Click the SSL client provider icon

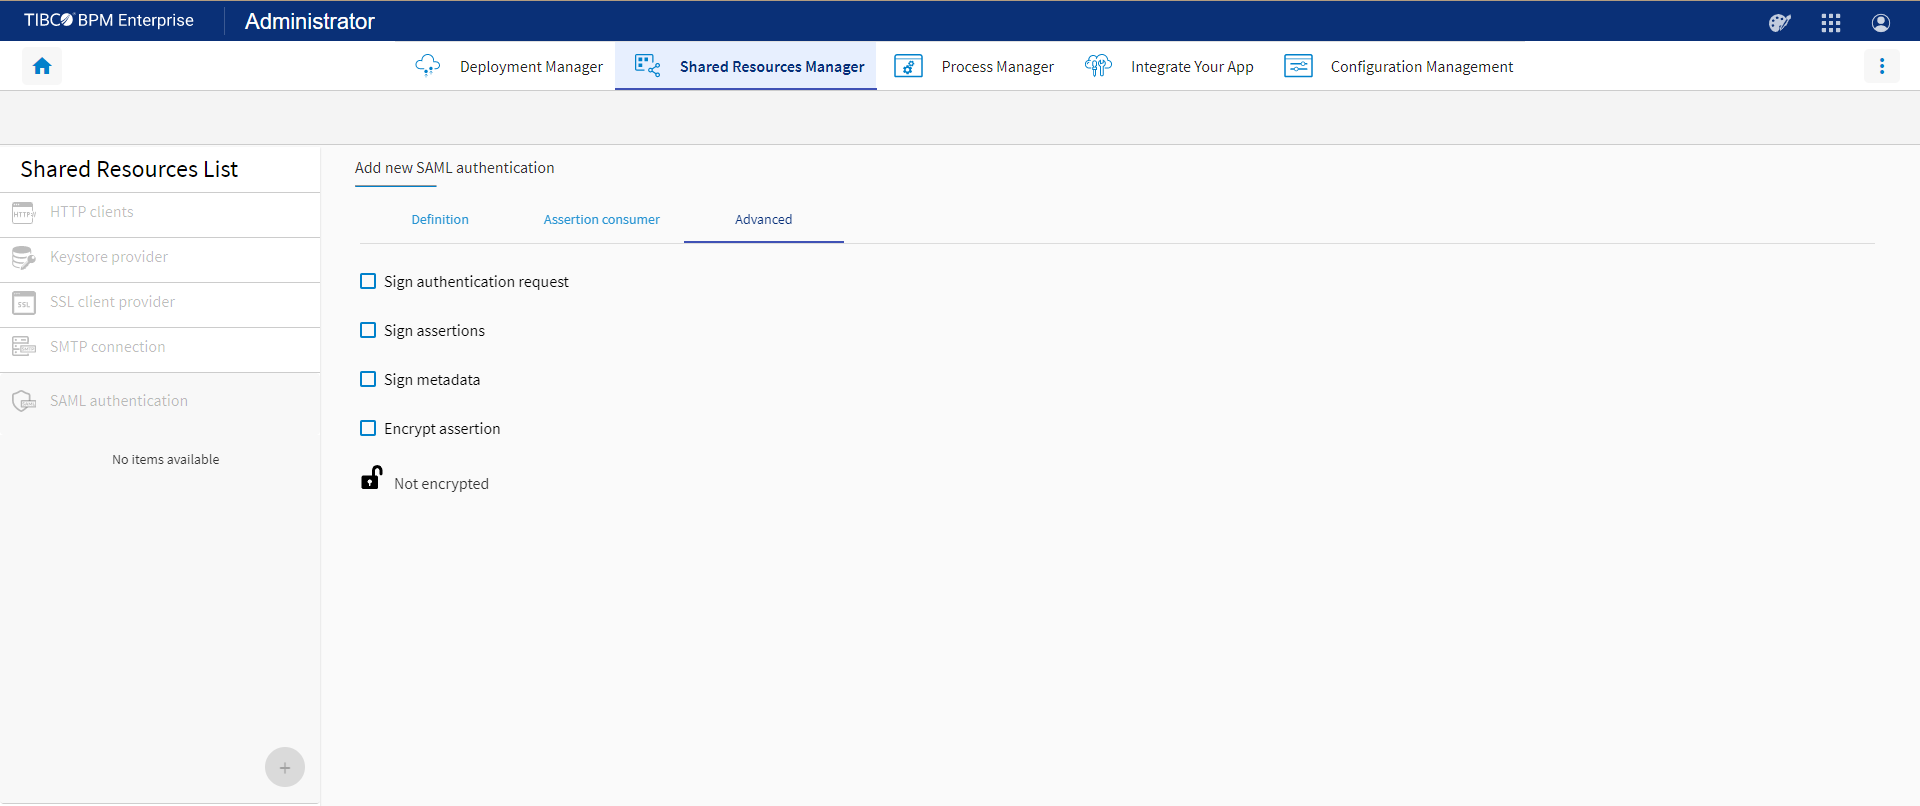pos(24,303)
